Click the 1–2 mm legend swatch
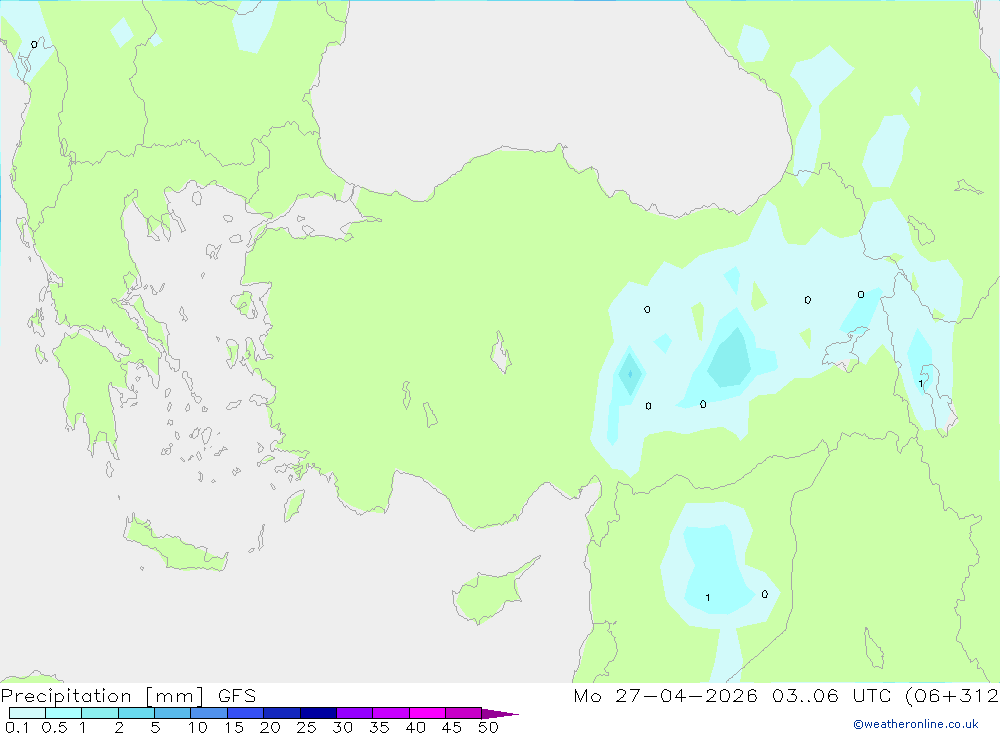The width and height of the screenshot is (1000, 733). coord(99,713)
